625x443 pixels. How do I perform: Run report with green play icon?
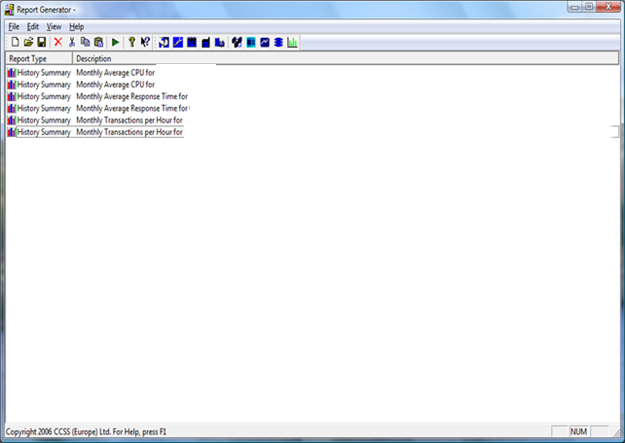coord(115,42)
